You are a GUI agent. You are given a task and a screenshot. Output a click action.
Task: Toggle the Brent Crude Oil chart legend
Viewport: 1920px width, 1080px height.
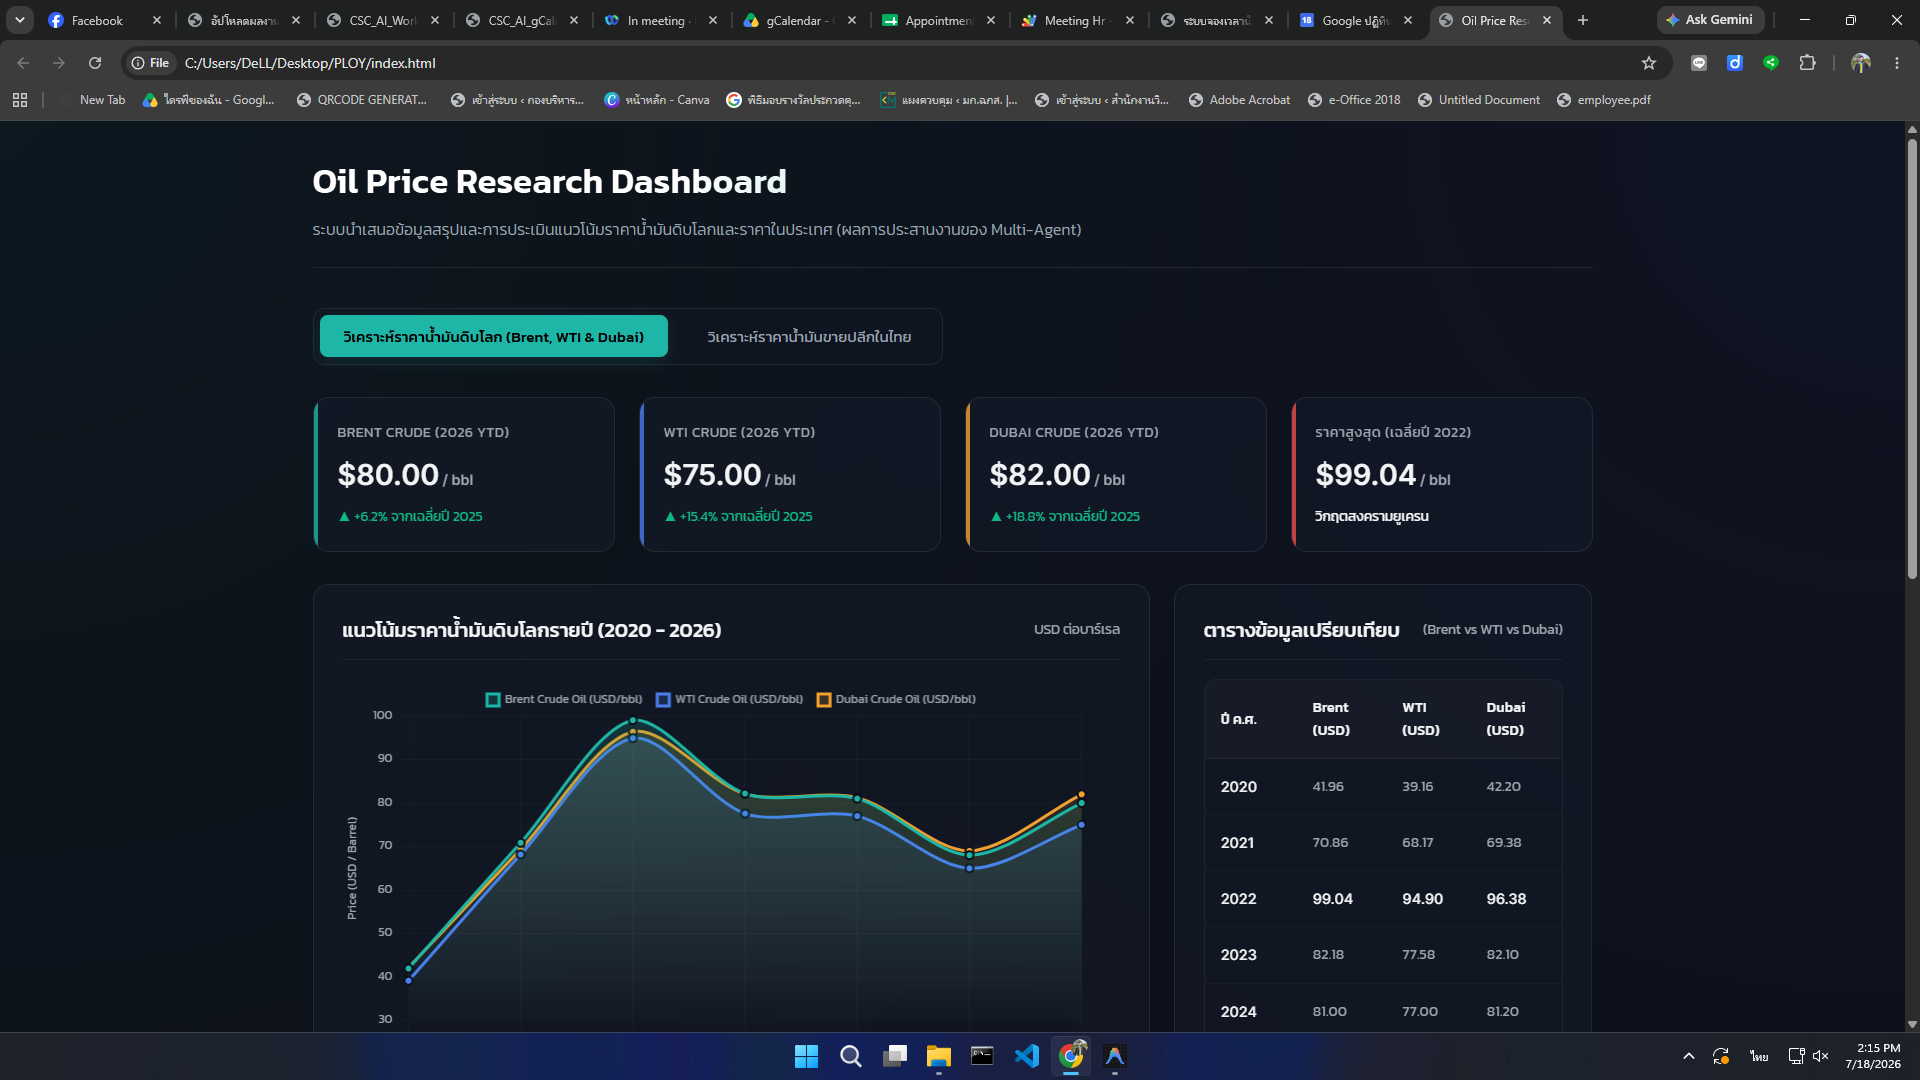click(564, 699)
